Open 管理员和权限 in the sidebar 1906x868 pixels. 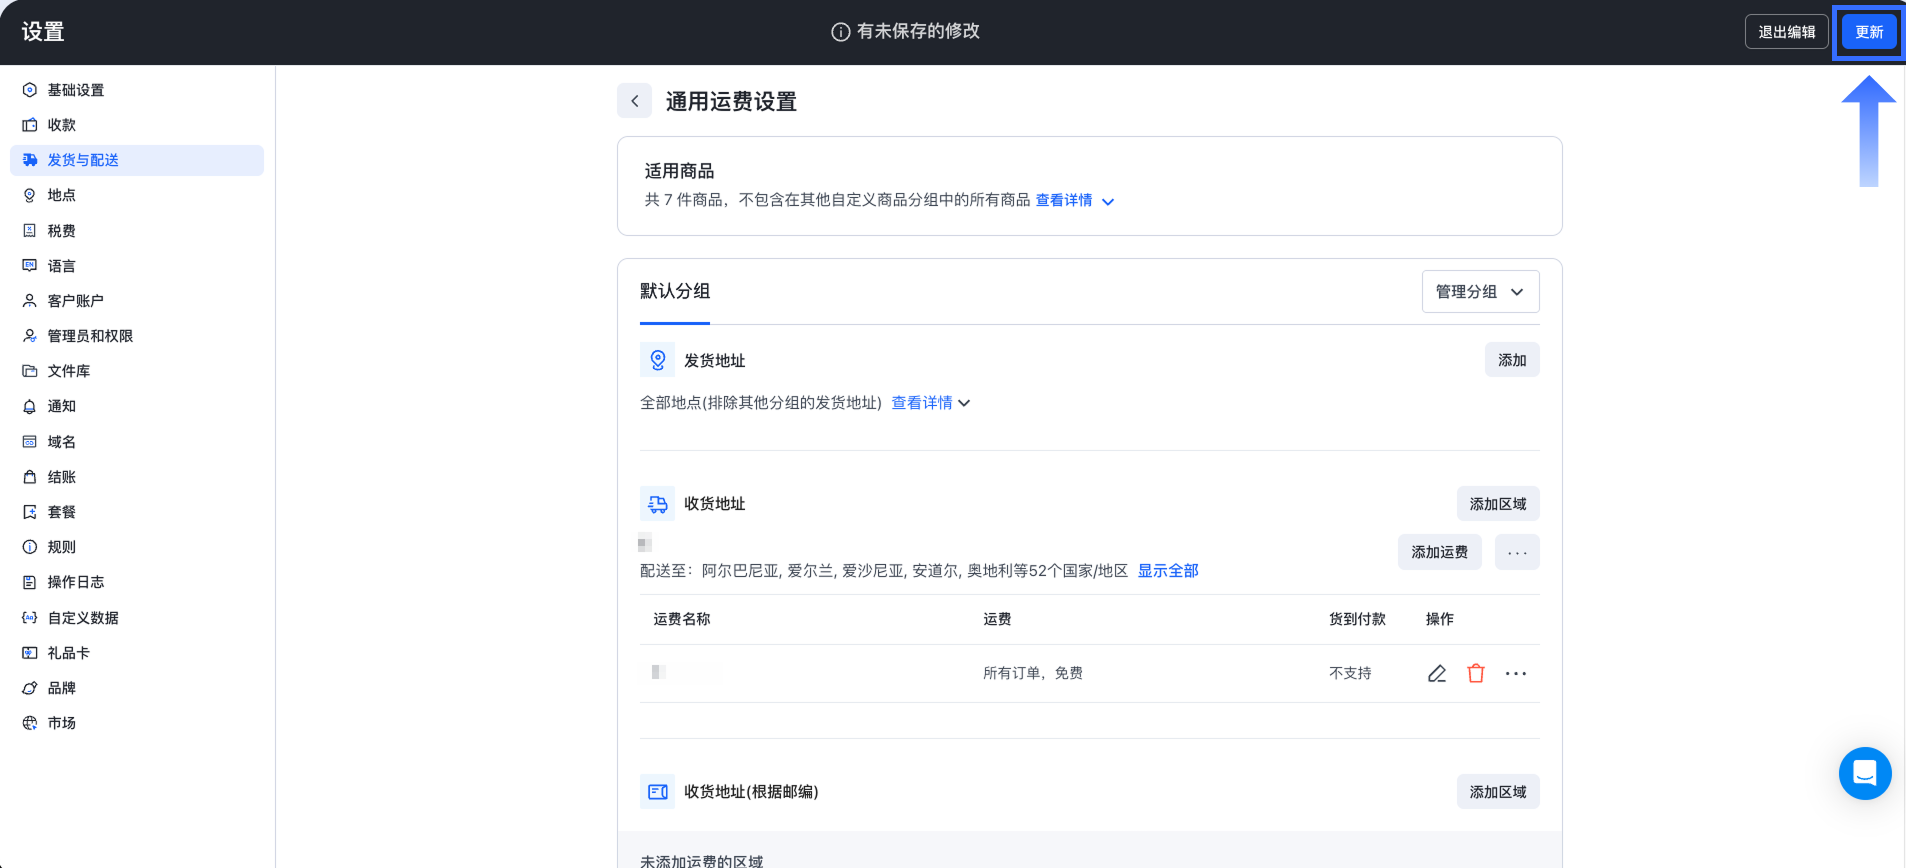point(90,336)
